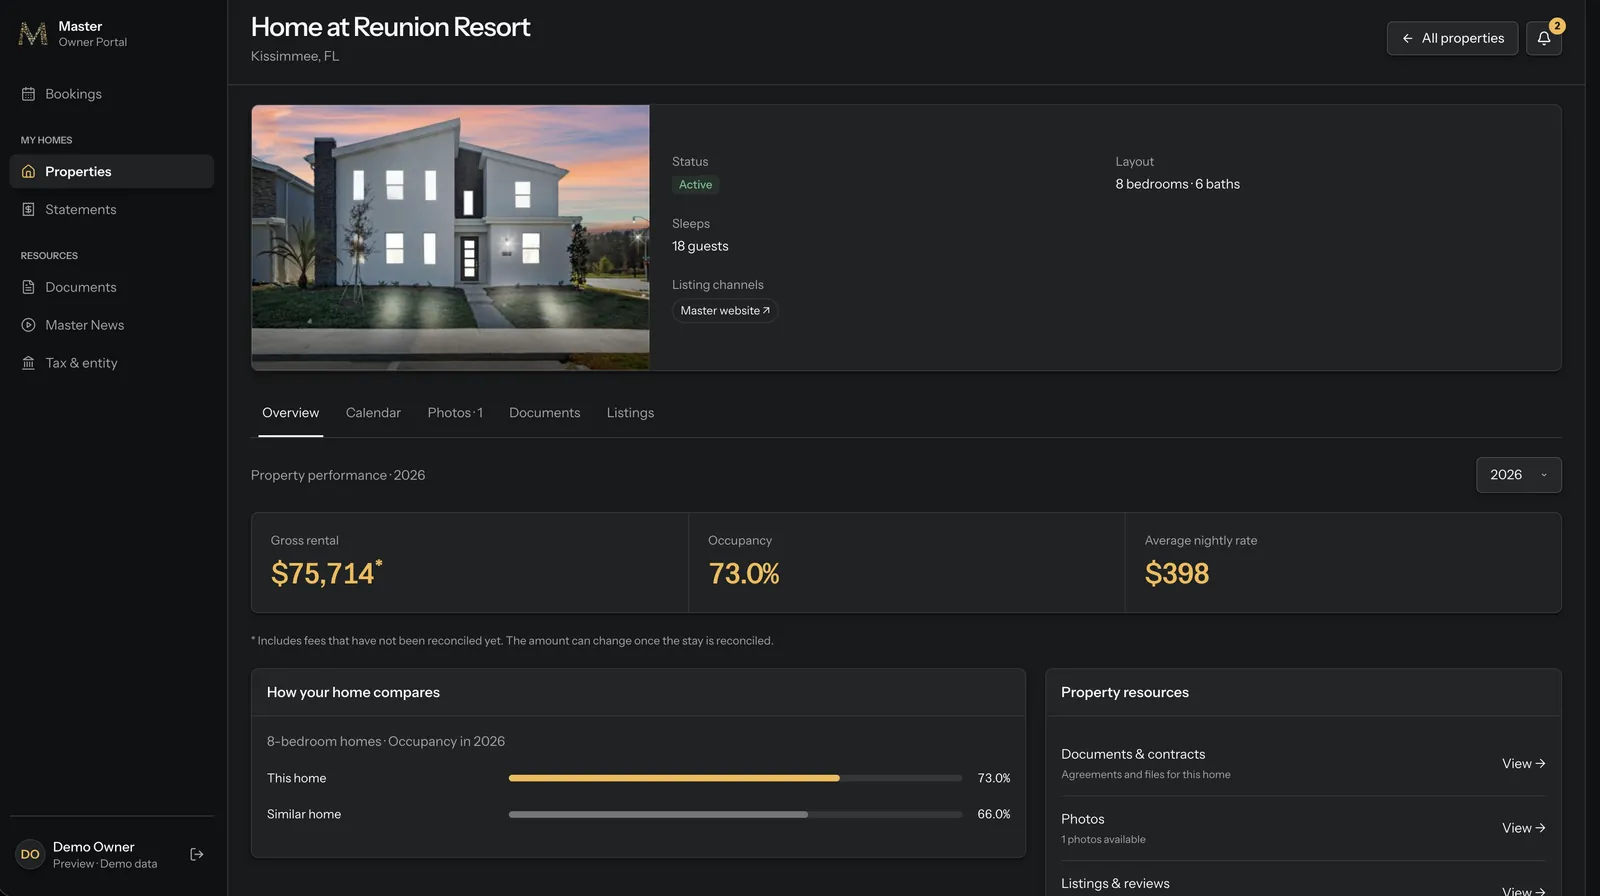Screen dimensions: 1600x896
Task: Click the Master logo icon
Action: point(33,34)
